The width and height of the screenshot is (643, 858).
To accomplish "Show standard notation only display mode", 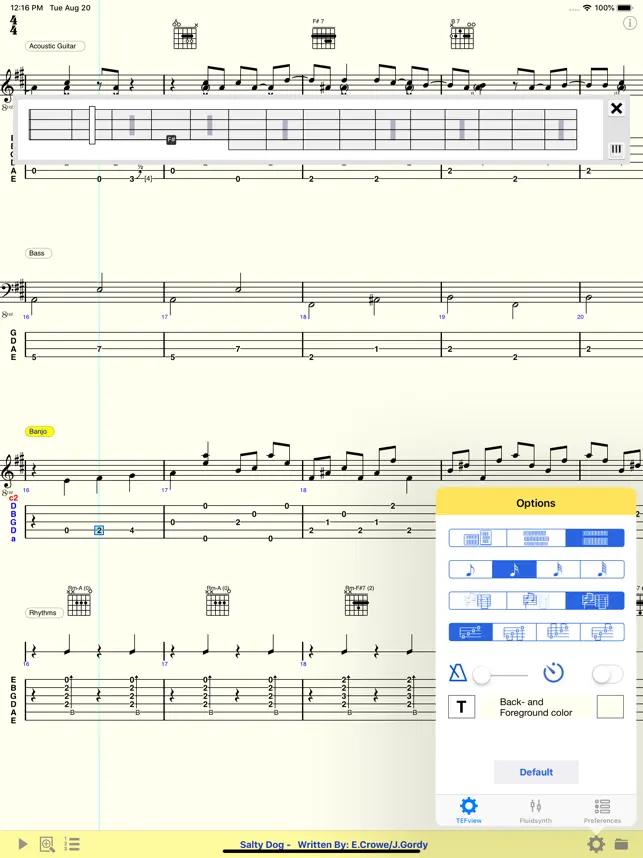I will (536, 601).
